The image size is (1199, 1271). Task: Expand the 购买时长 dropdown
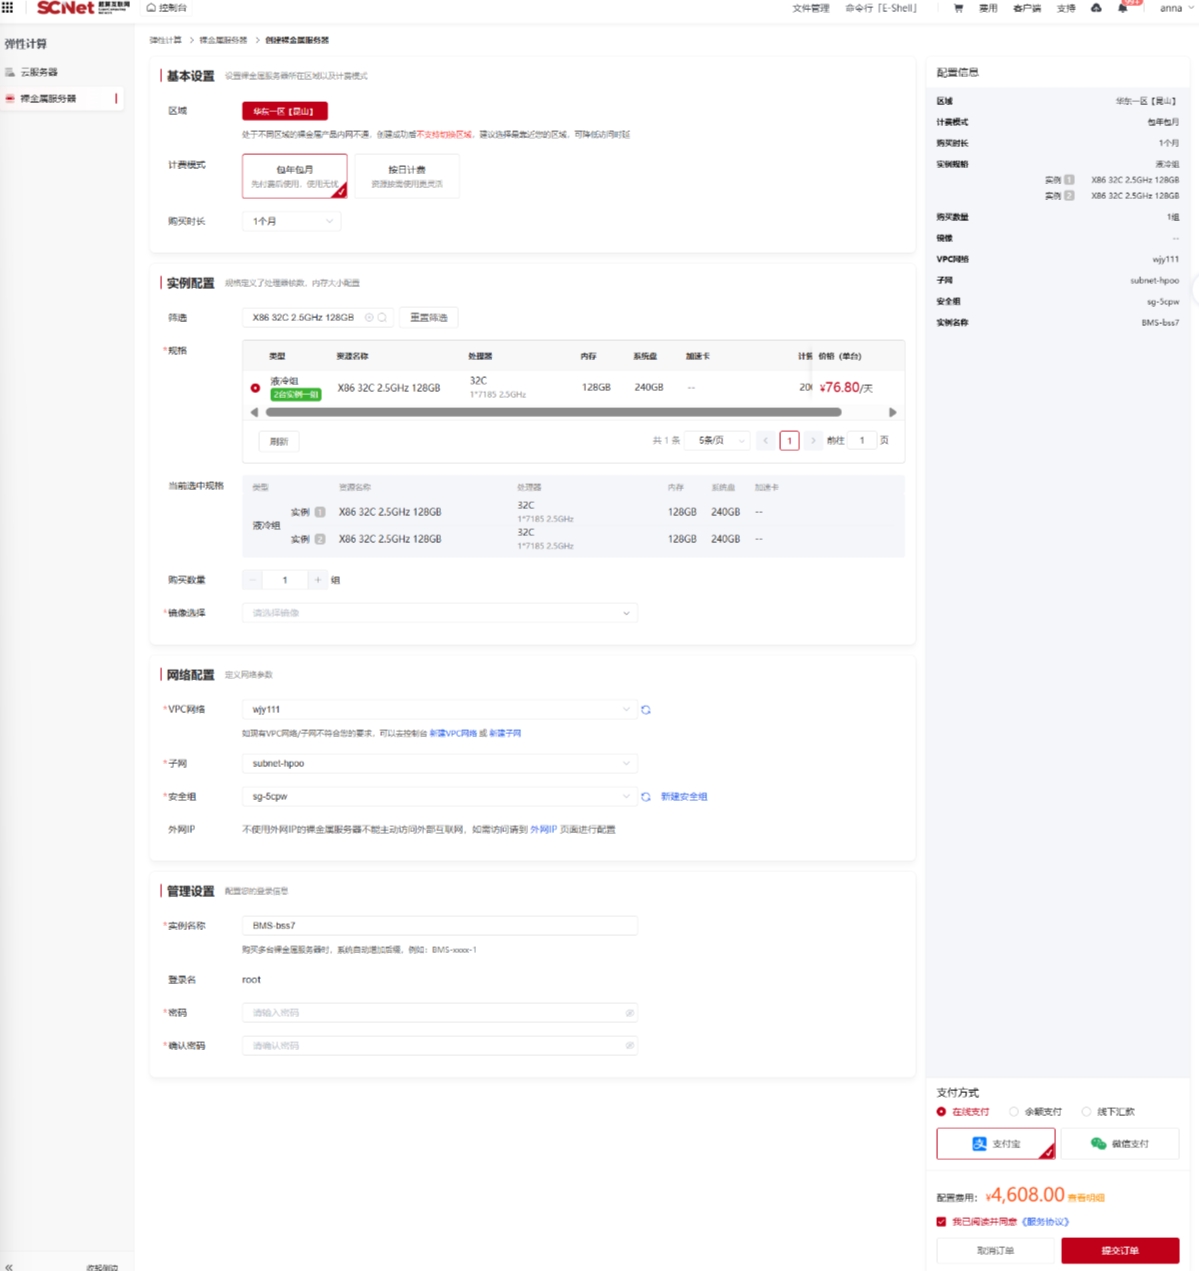[291, 221]
